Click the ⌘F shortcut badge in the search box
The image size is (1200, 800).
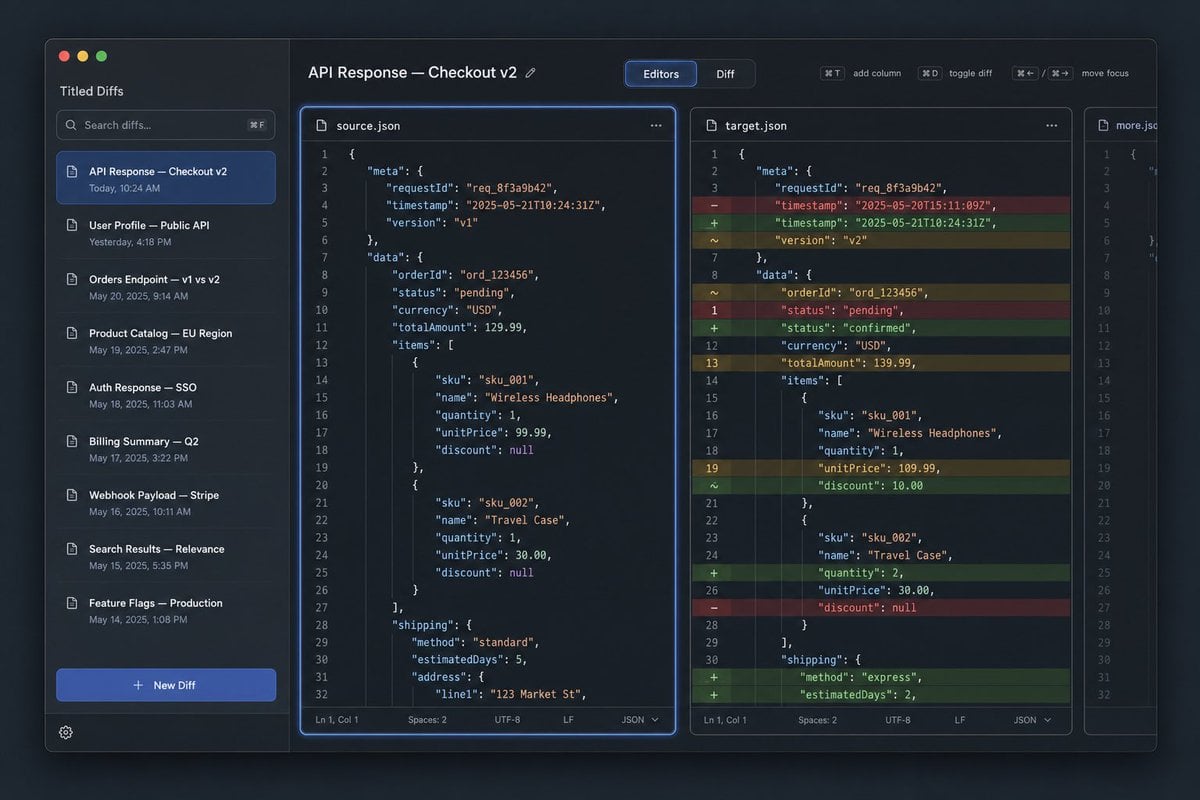[257, 125]
